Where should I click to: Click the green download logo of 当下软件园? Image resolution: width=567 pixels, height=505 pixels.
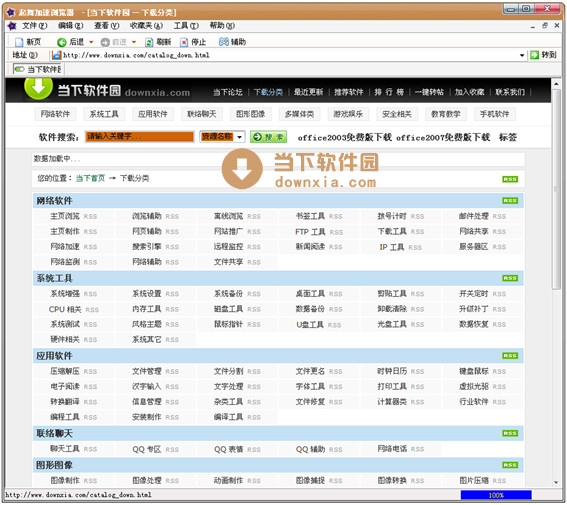[x=38, y=88]
